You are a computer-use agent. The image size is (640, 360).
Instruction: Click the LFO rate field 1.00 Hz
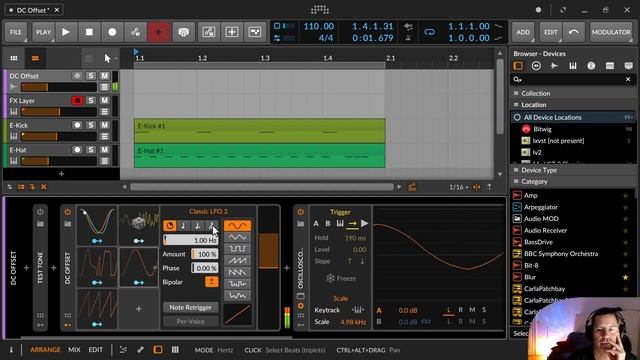(x=191, y=240)
